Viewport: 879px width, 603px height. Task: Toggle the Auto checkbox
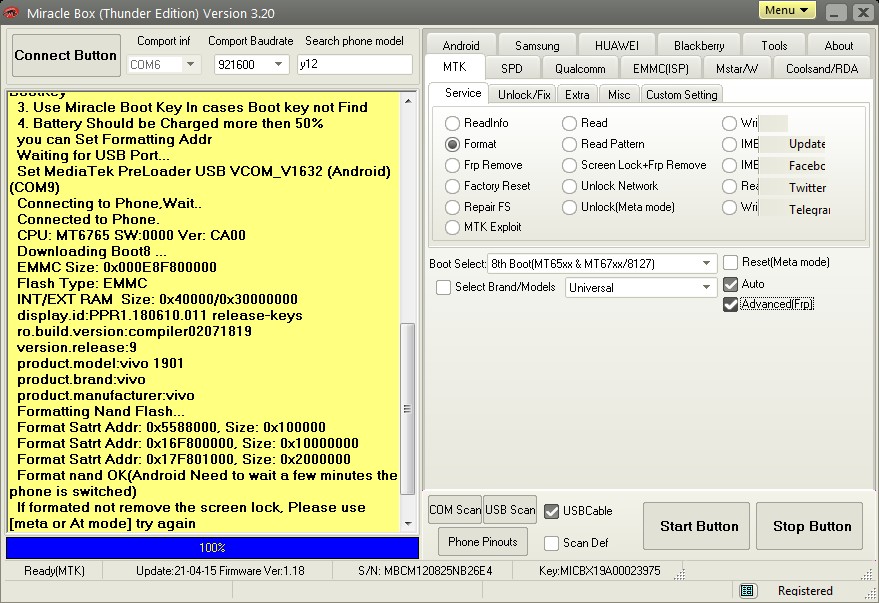click(730, 284)
